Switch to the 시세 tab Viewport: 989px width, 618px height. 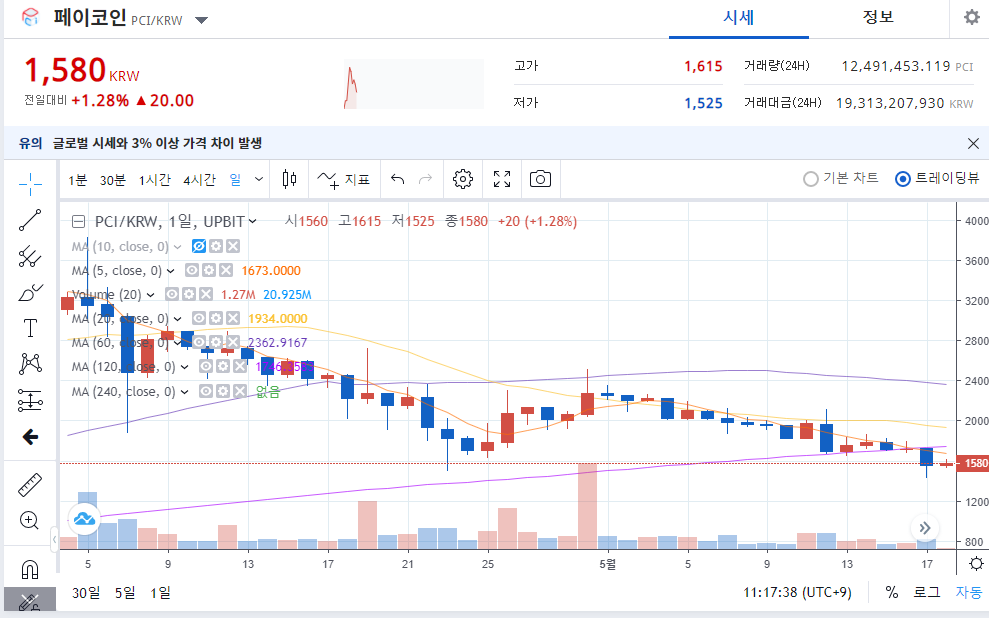[x=739, y=18]
